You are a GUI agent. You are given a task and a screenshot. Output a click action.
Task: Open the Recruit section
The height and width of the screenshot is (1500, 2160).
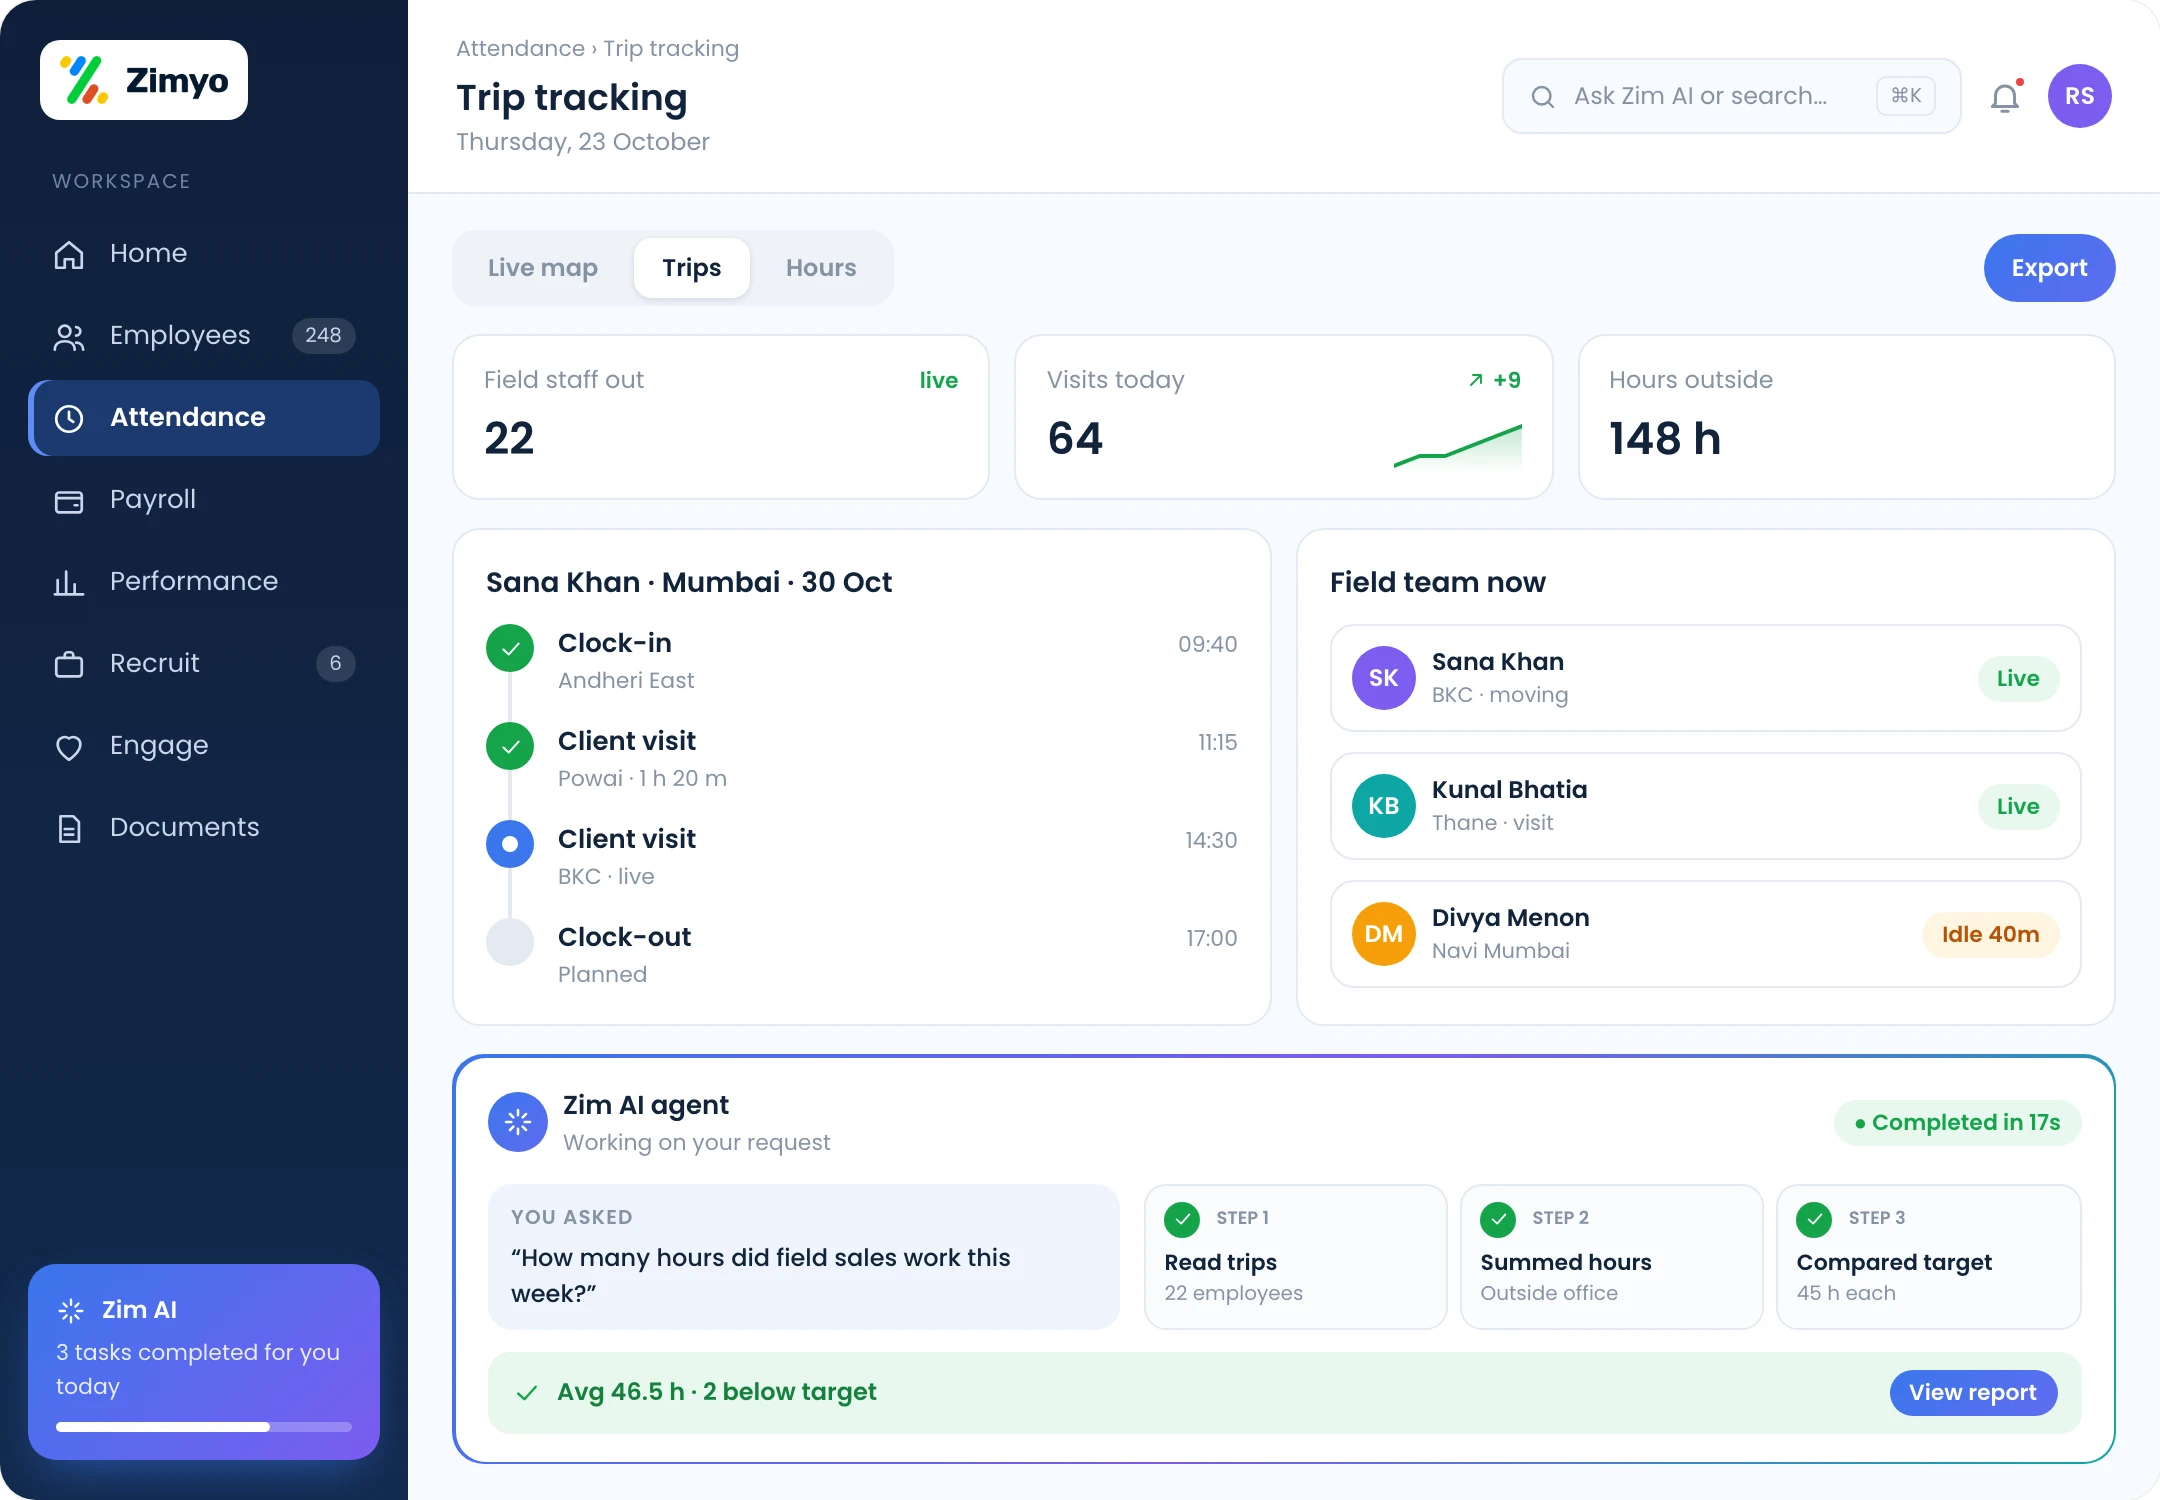(x=204, y=663)
